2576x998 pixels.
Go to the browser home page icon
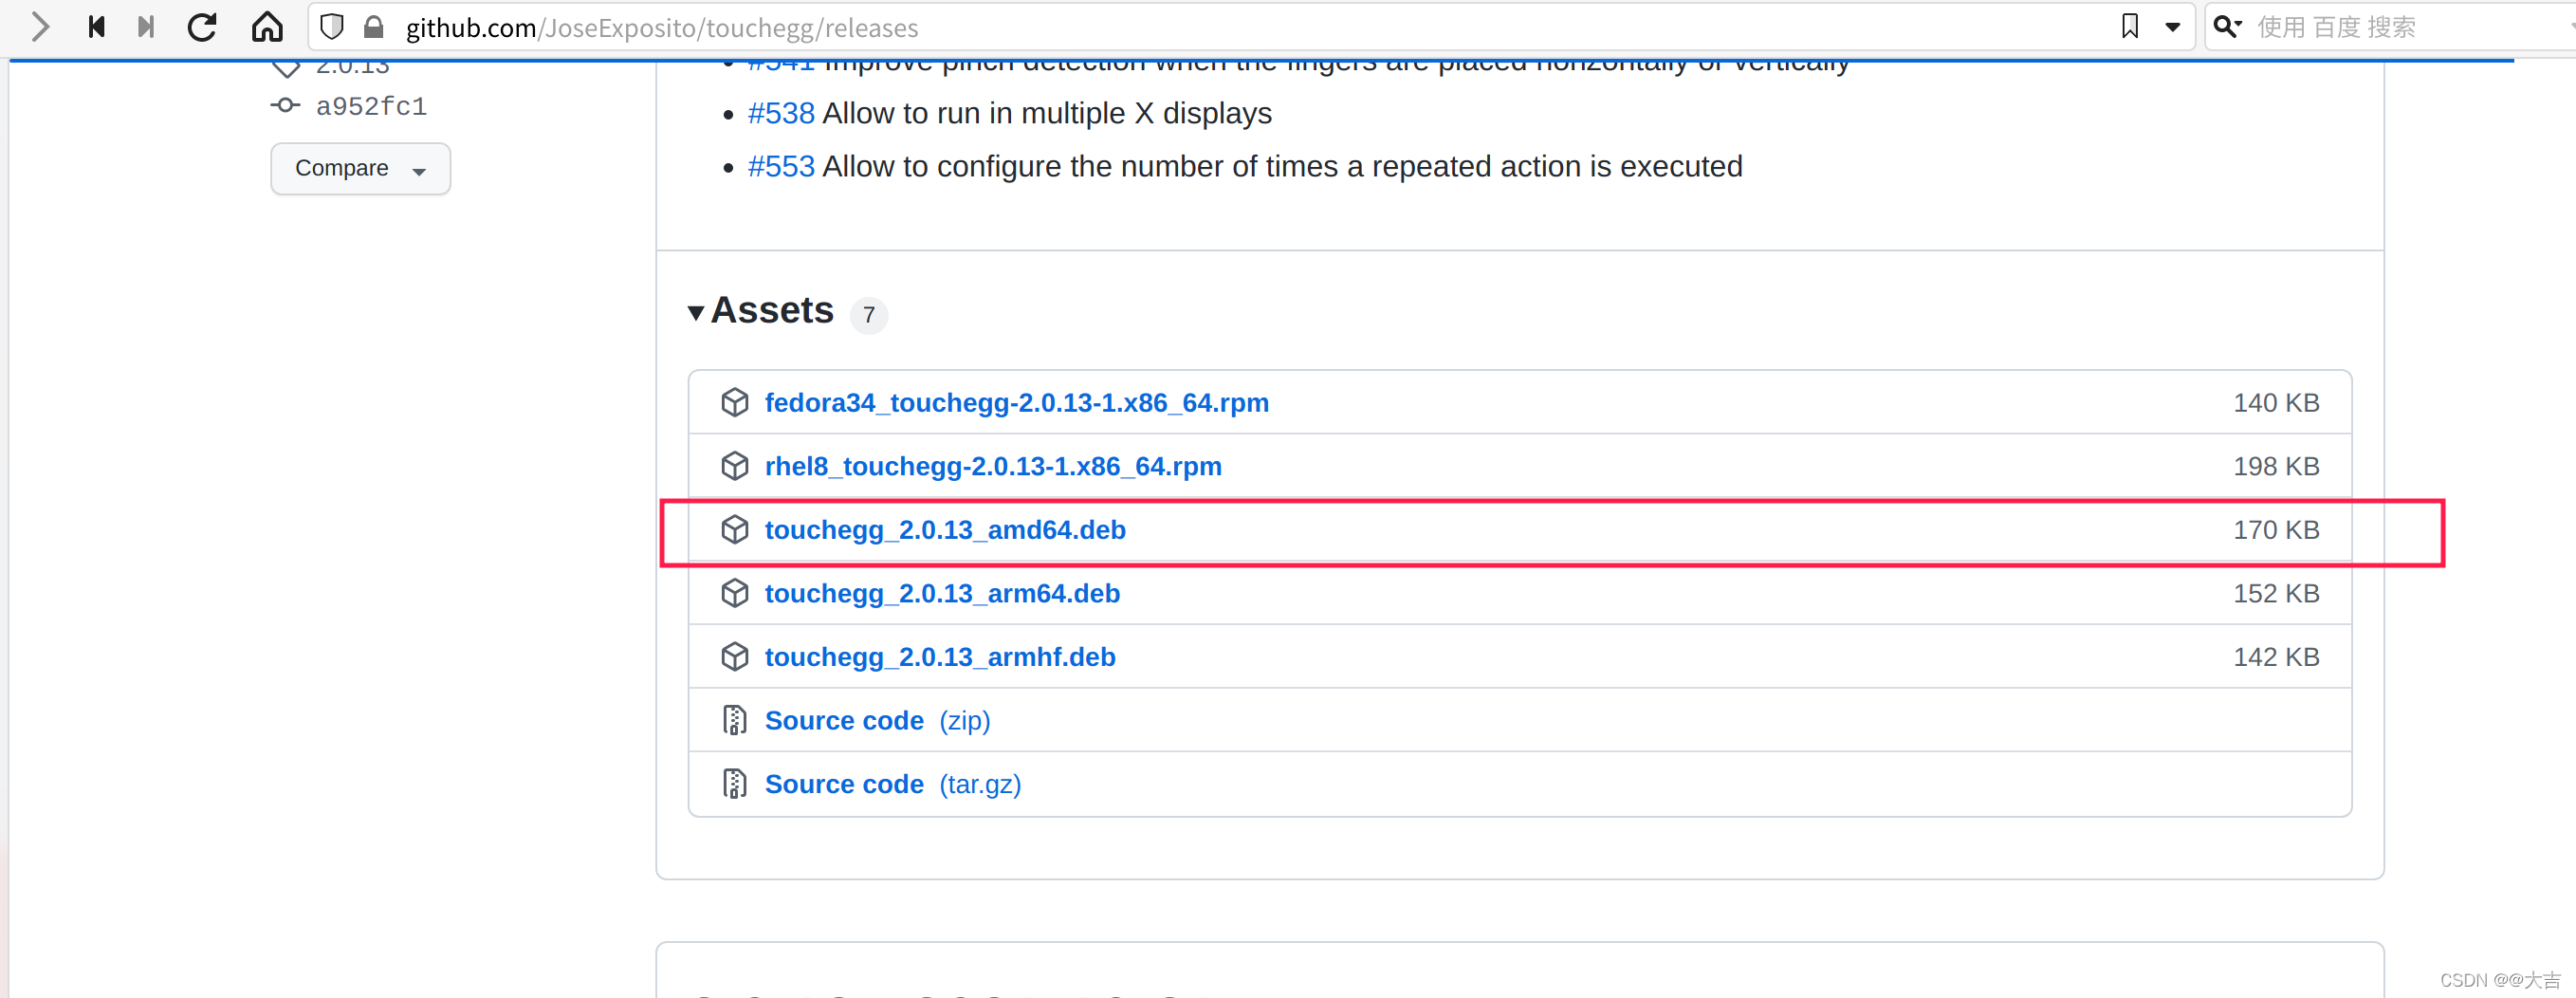(x=267, y=27)
